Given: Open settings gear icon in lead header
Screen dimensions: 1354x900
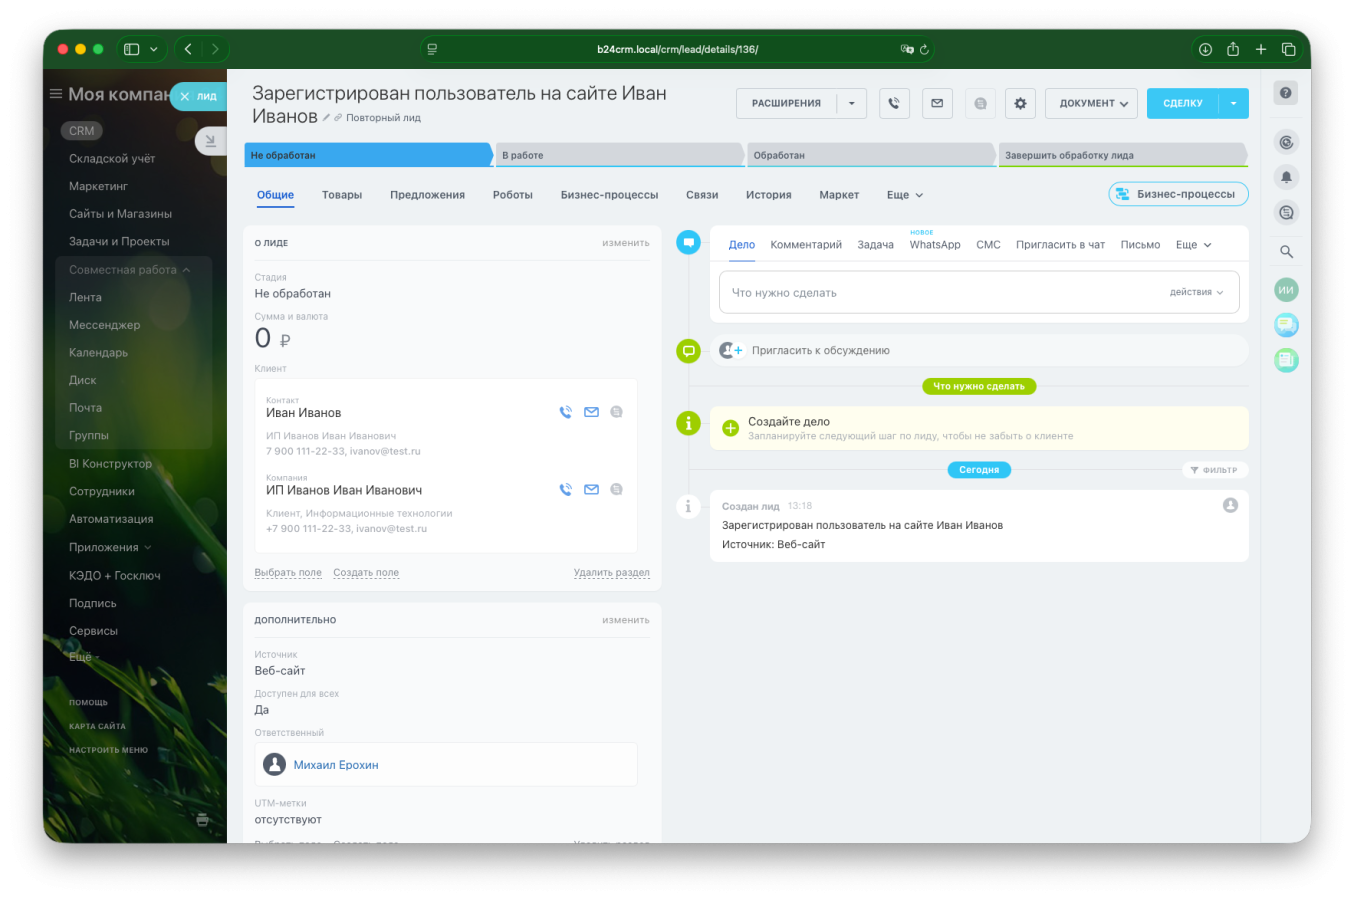Looking at the screenshot, I should [1020, 103].
